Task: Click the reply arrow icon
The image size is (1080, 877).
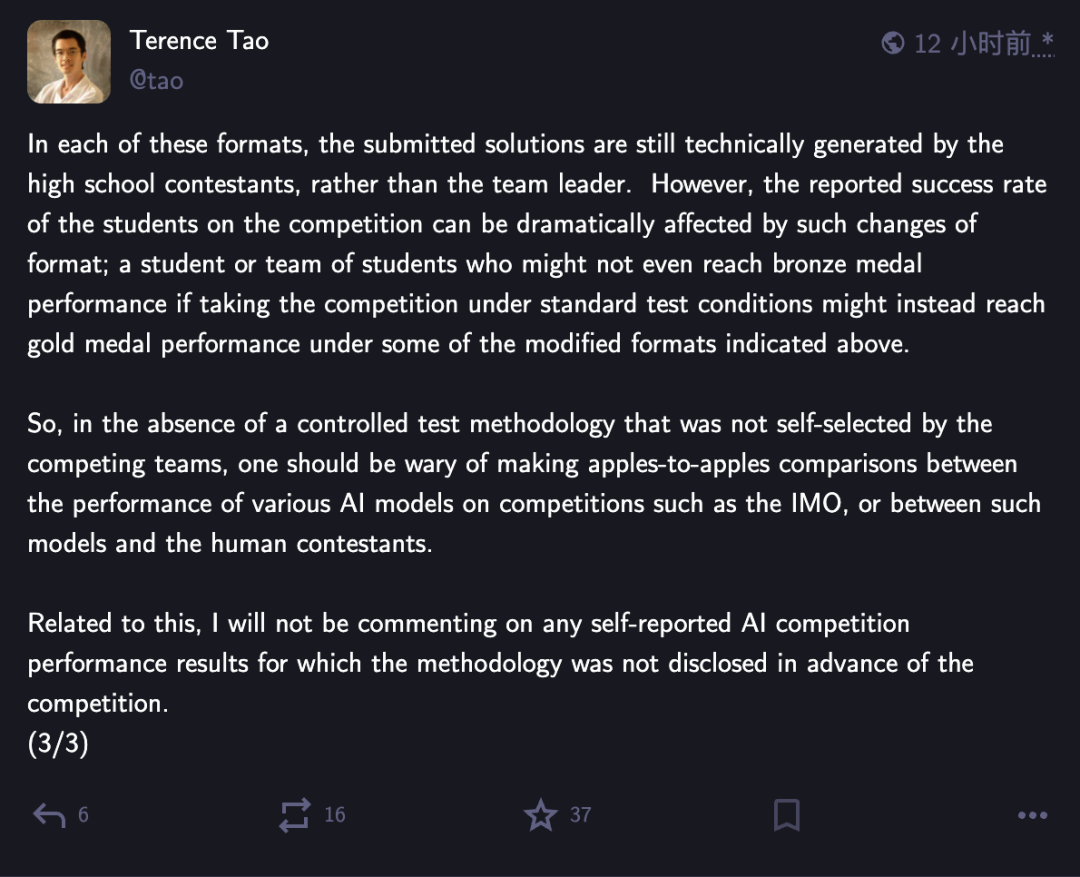Action: [49, 816]
